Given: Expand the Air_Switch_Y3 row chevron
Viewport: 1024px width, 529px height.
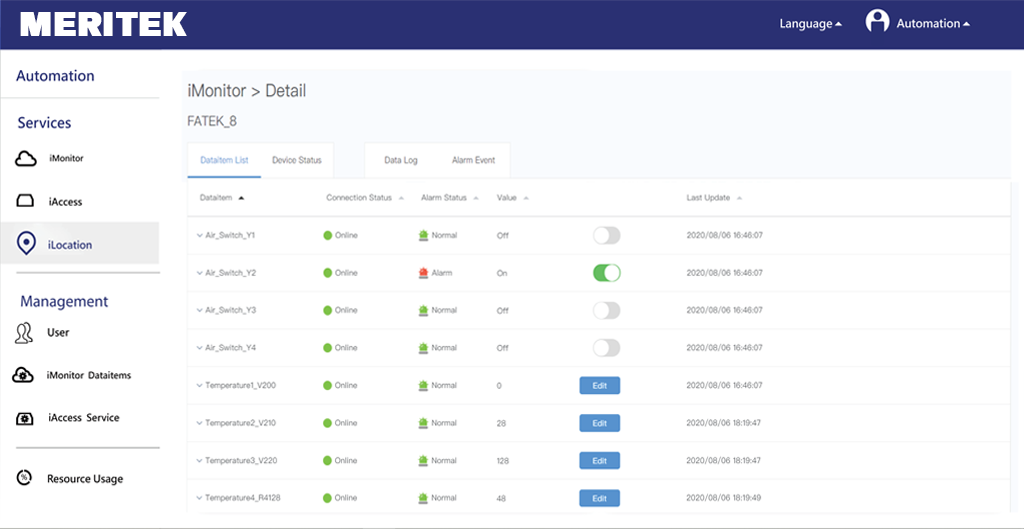Looking at the screenshot, I should [x=199, y=310].
